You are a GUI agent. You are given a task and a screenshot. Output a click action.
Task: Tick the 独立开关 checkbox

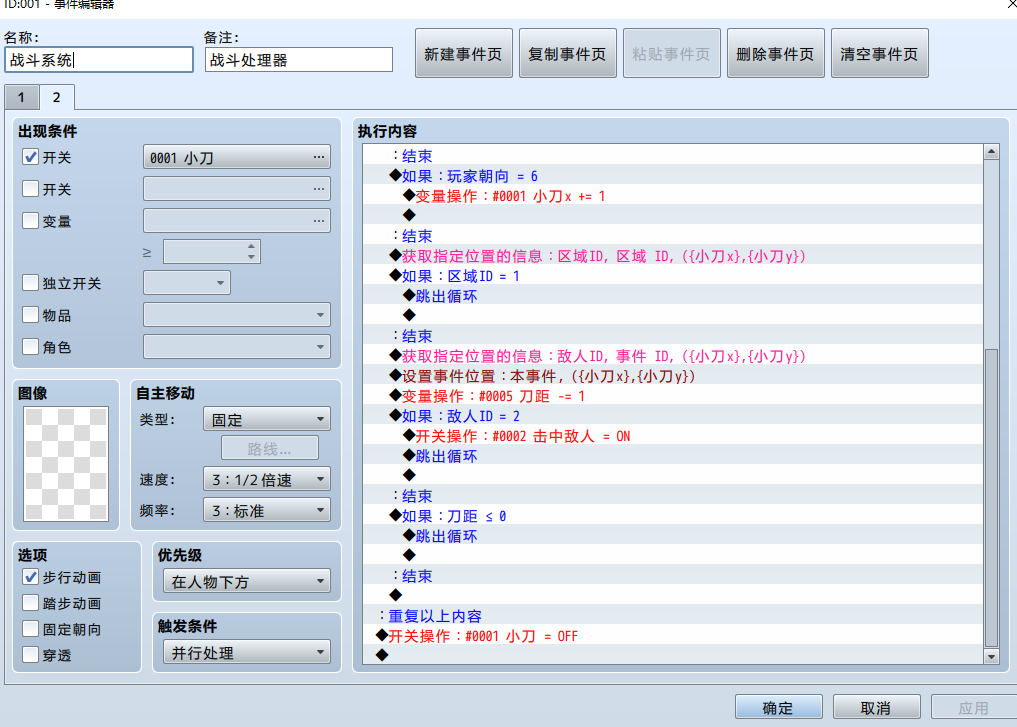point(30,283)
